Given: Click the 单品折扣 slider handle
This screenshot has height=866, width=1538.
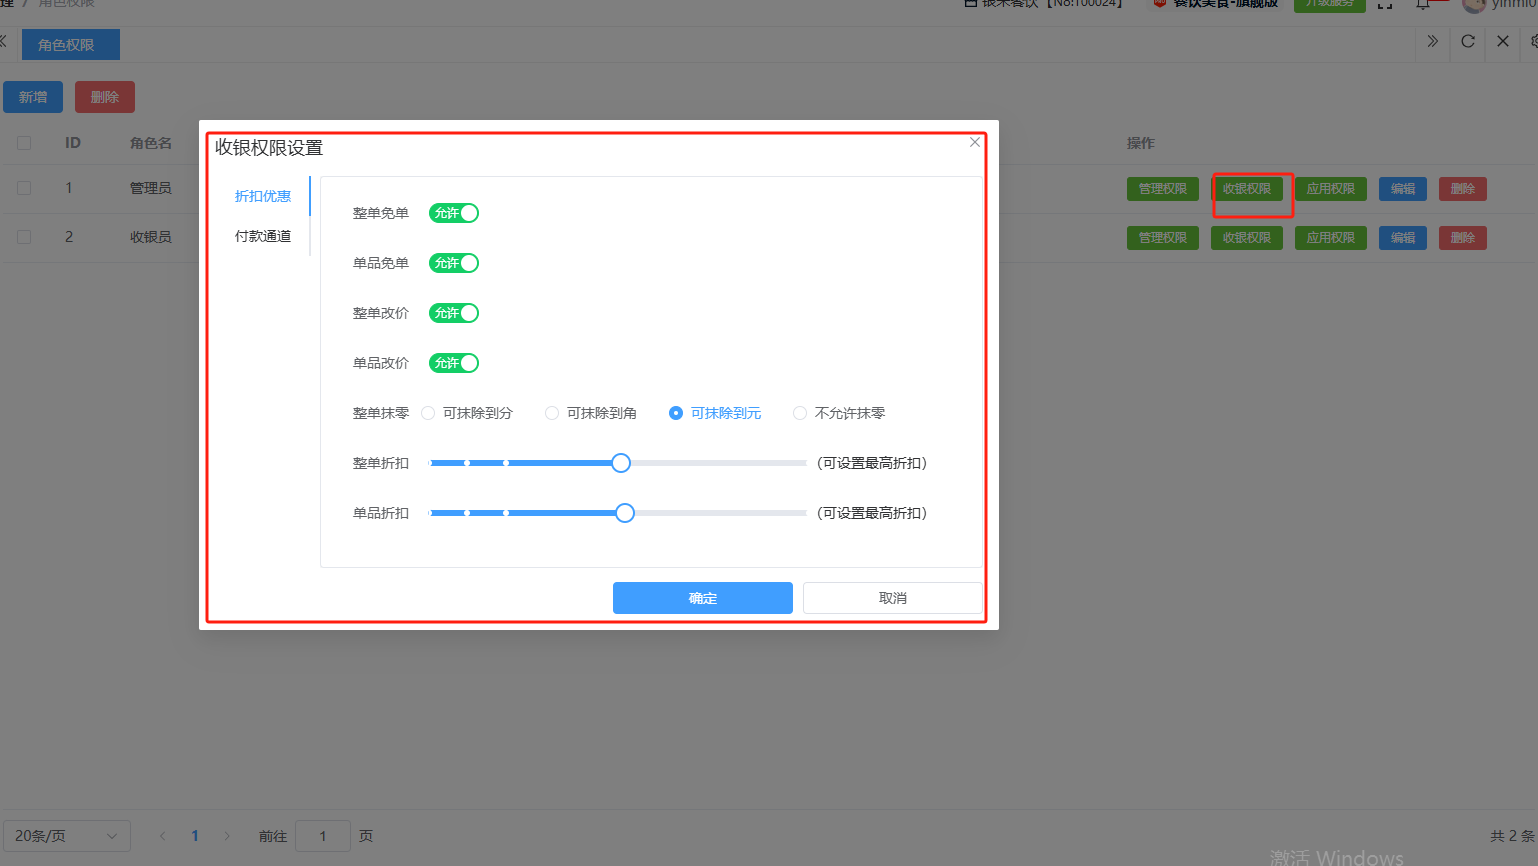Looking at the screenshot, I should coord(625,513).
